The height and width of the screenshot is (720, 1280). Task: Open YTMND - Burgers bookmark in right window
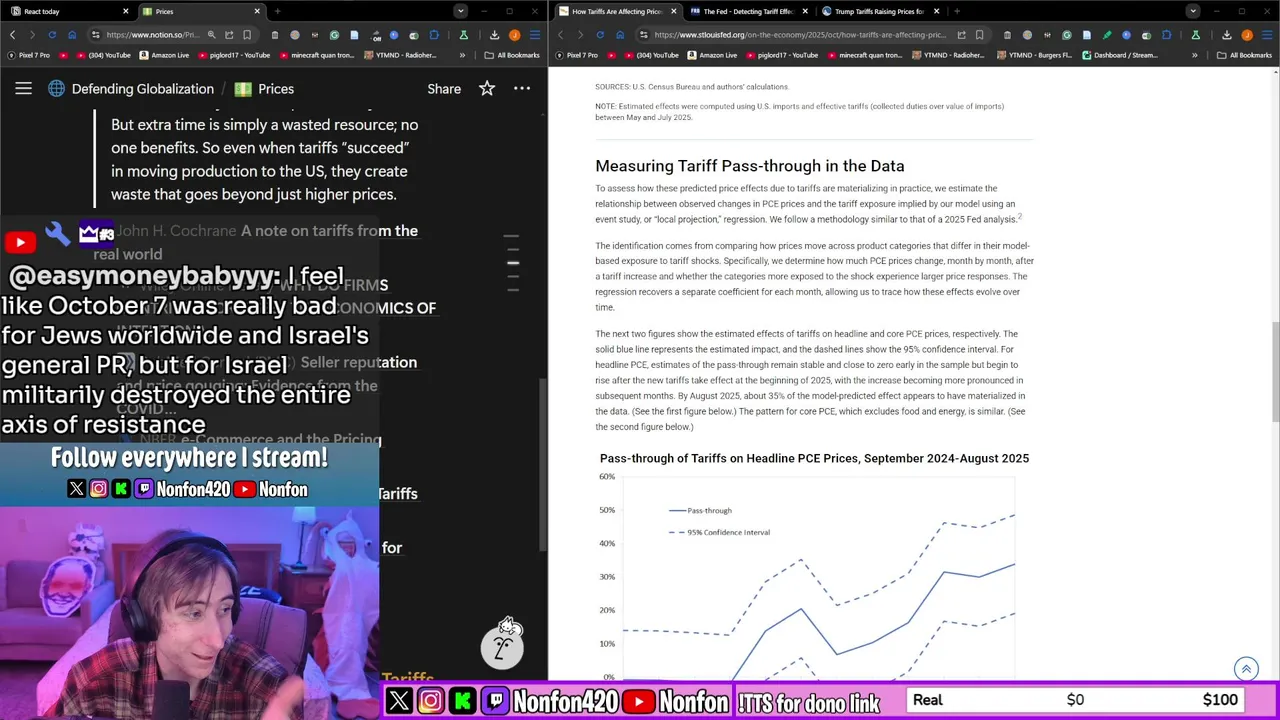(x=1035, y=55)
